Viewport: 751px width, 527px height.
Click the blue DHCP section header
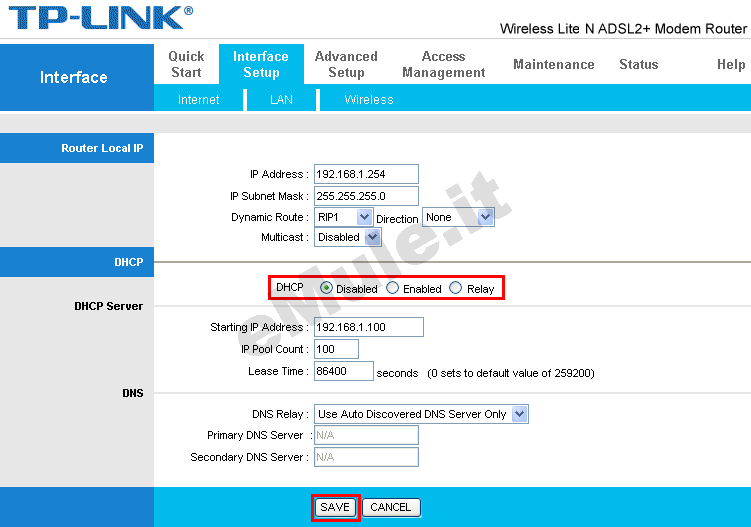77,262
